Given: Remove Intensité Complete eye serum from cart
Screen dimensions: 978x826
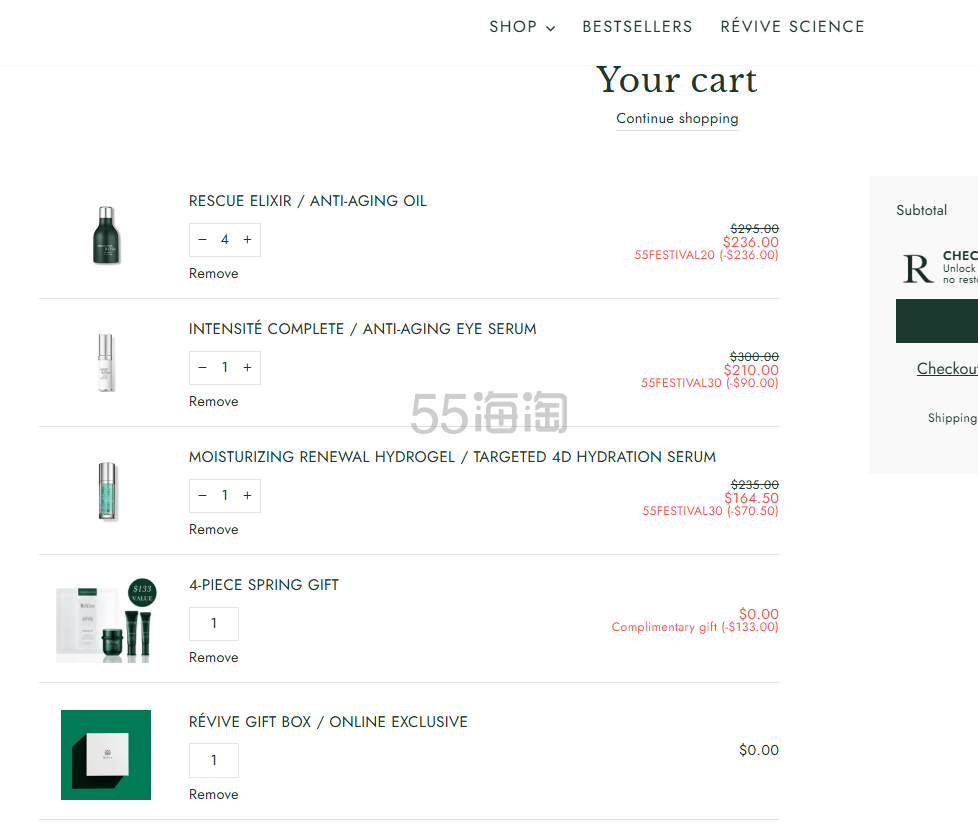Looking at the screenshot, I should tap(213, 401).
